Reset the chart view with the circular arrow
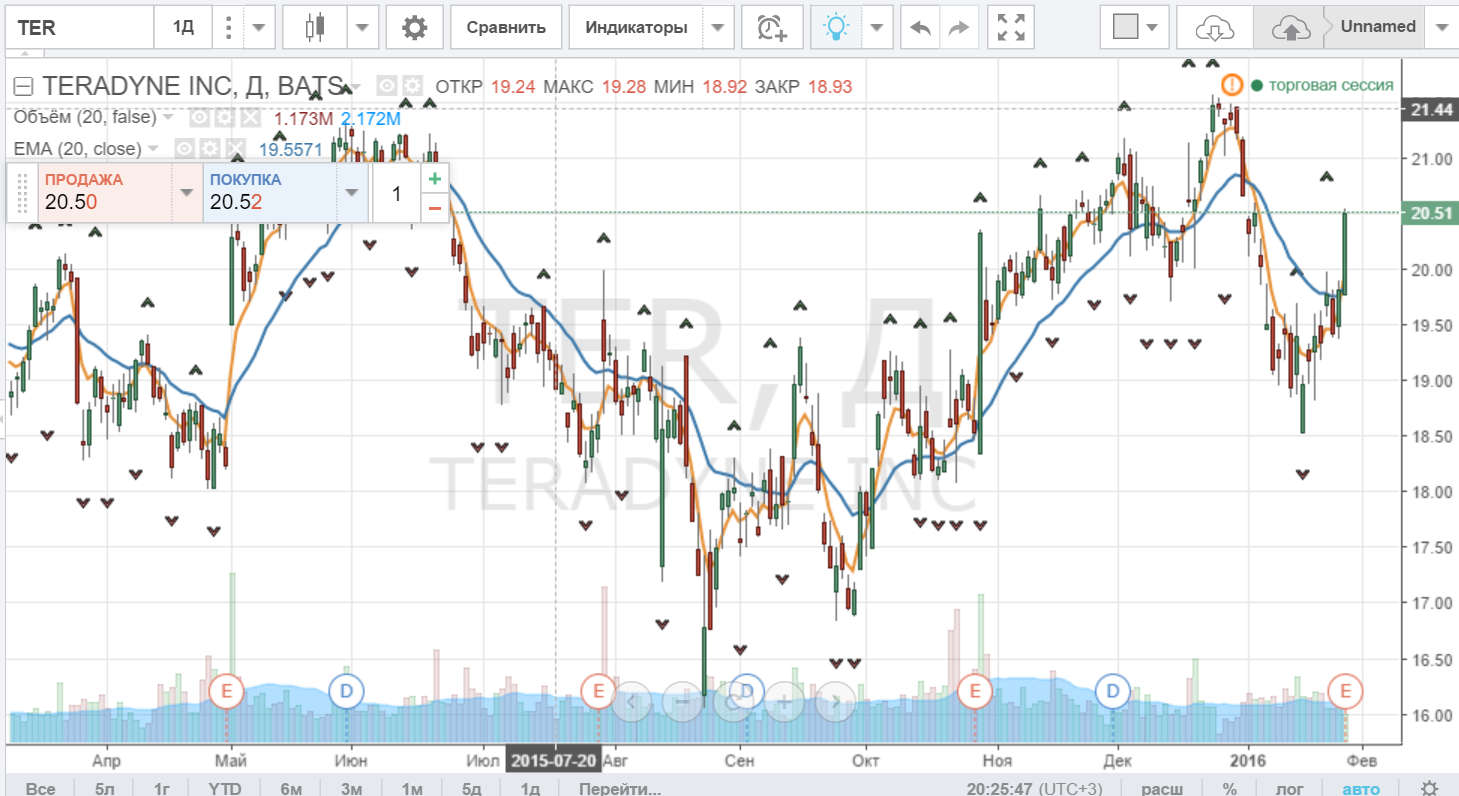The width and height of the screenshot is (1459, 796). tap(733, 702)
